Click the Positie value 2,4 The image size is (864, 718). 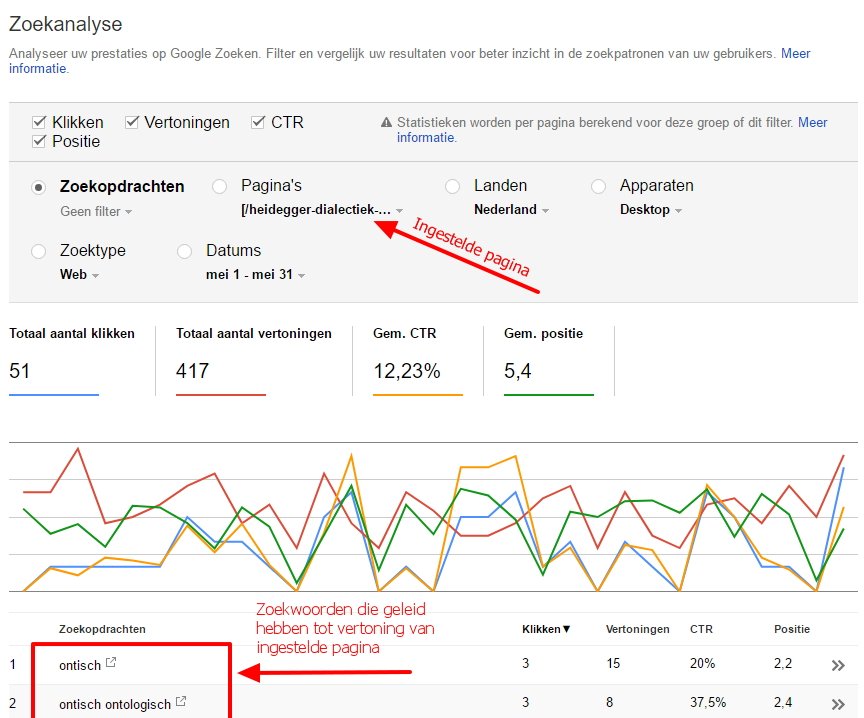(x=782, y=703)
